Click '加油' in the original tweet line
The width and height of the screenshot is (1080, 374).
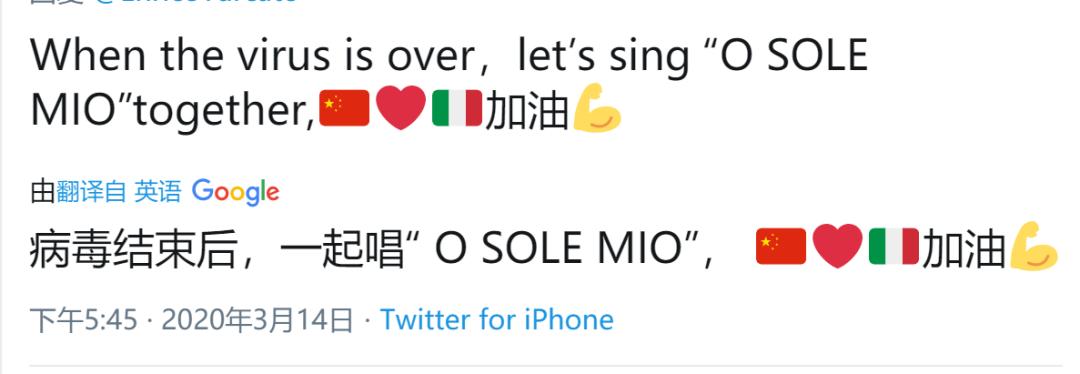(527, 111)
